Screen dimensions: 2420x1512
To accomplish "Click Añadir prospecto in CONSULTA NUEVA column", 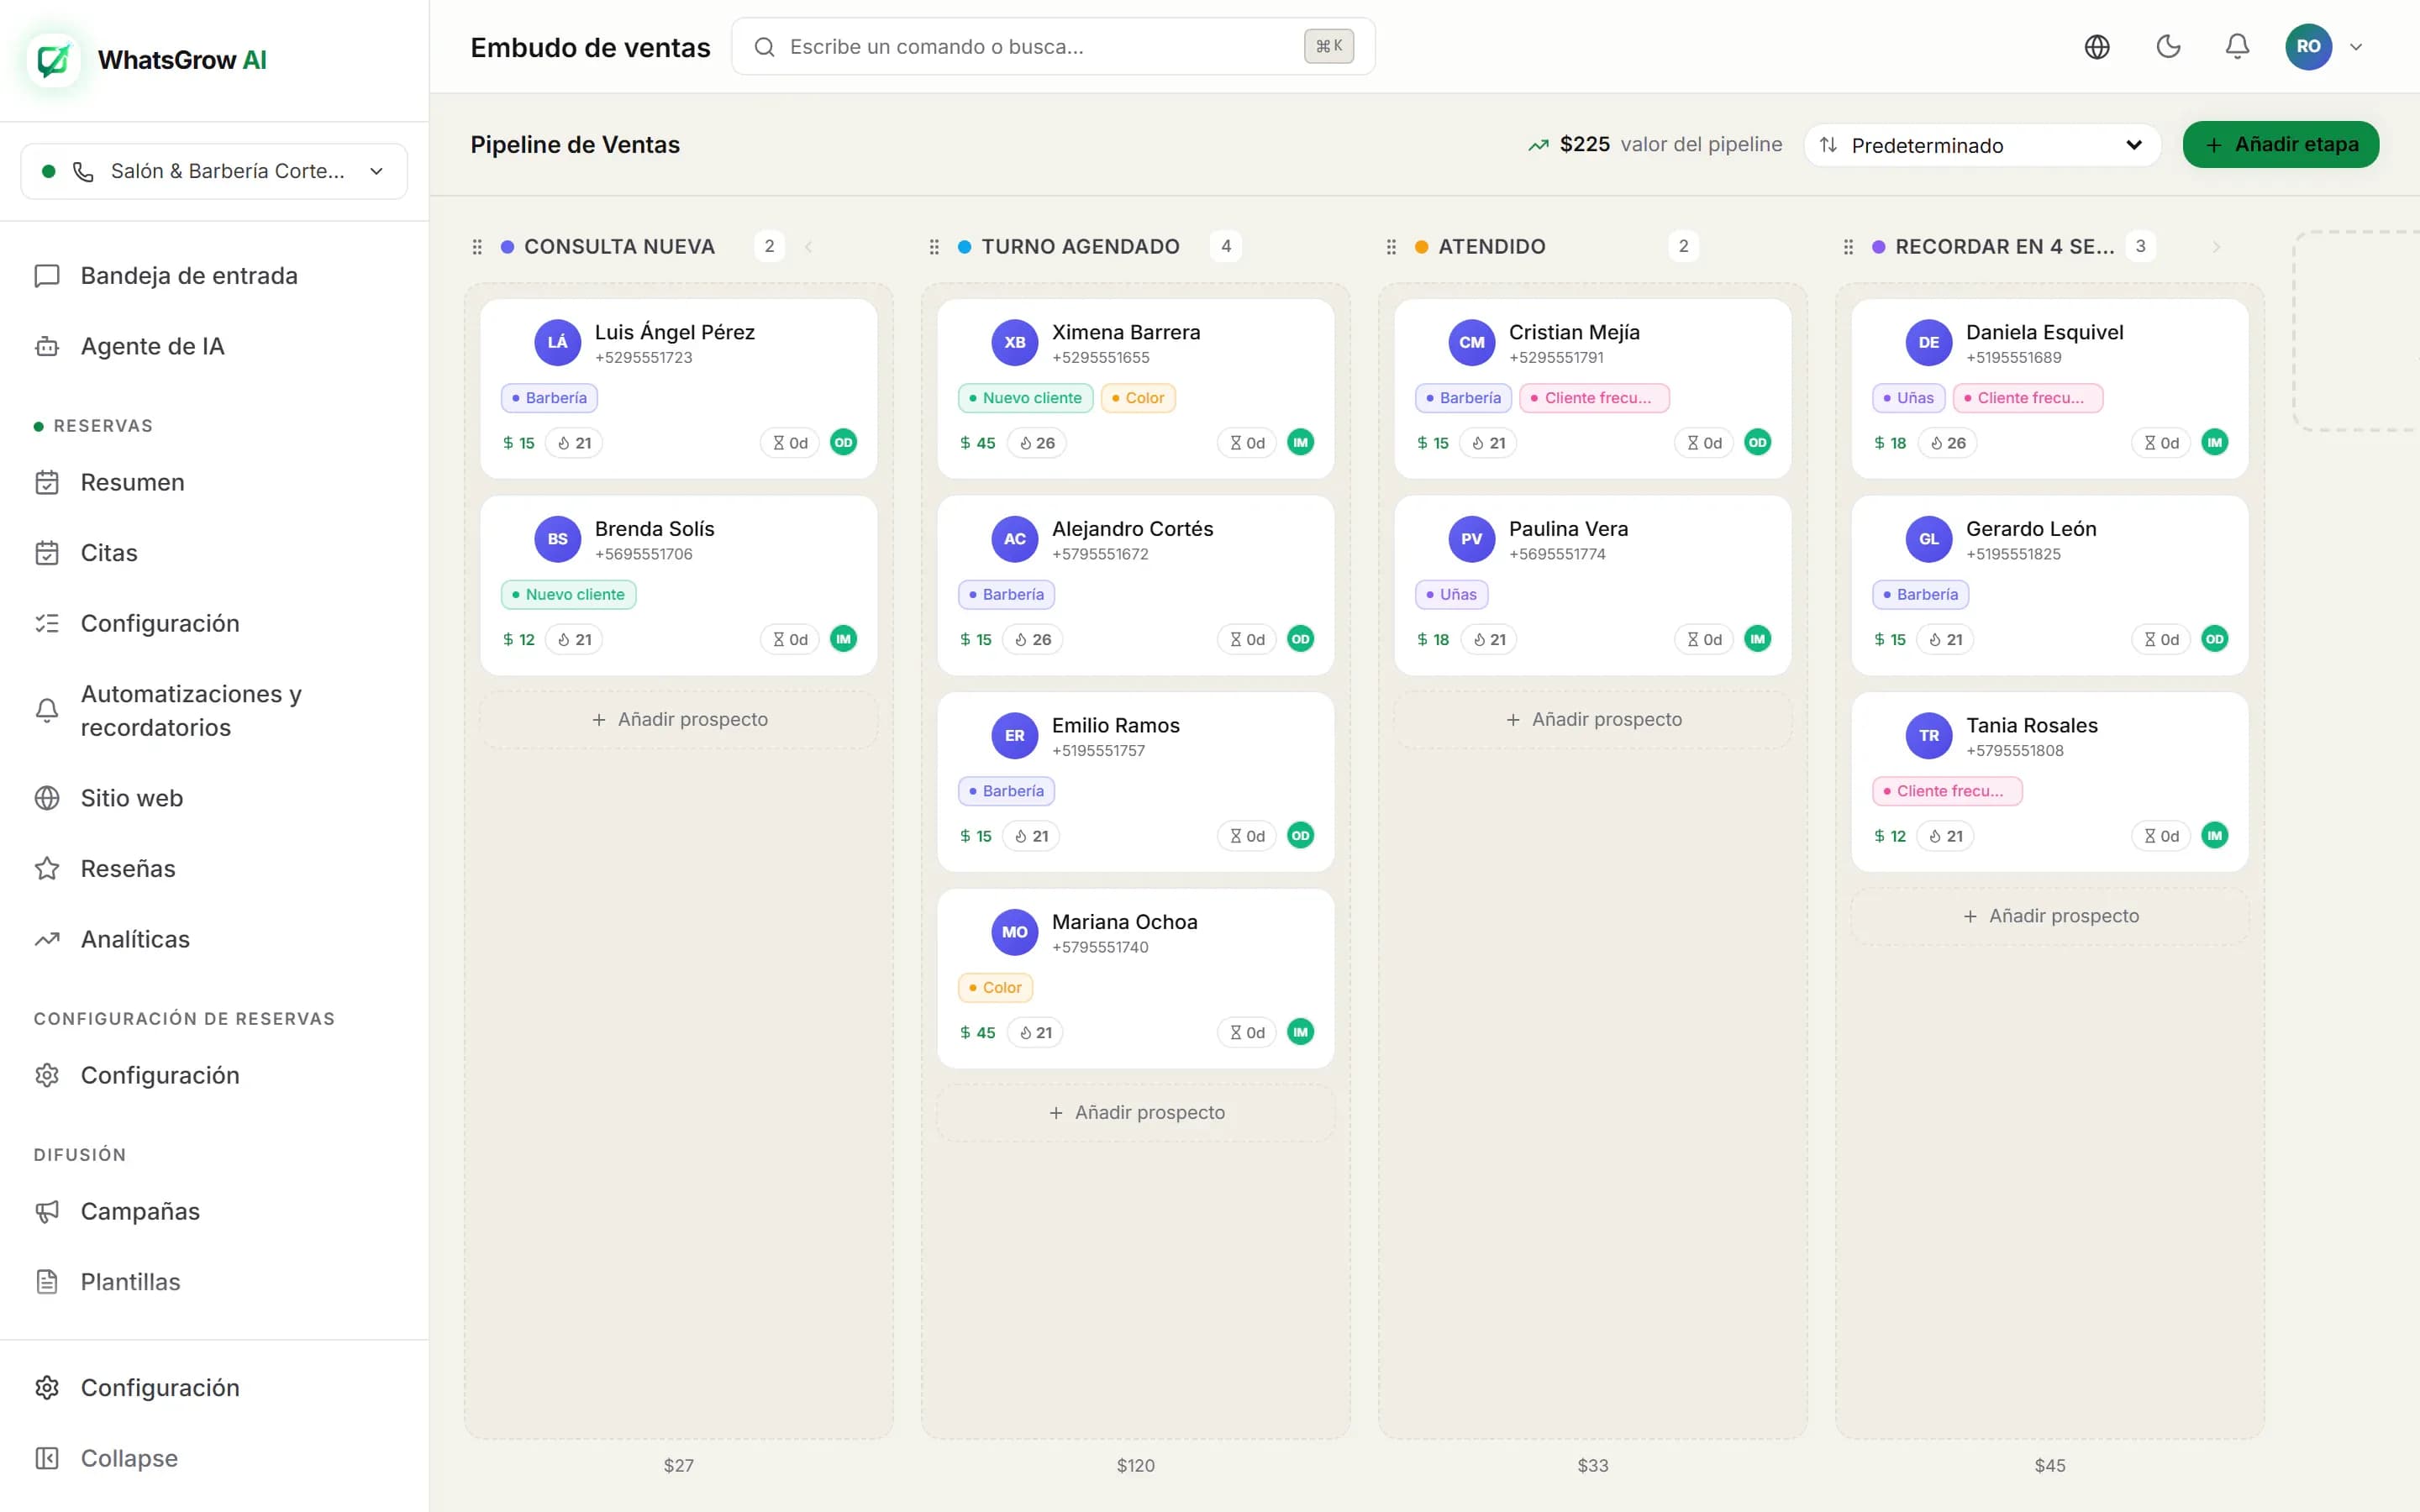I will (679, 720).
